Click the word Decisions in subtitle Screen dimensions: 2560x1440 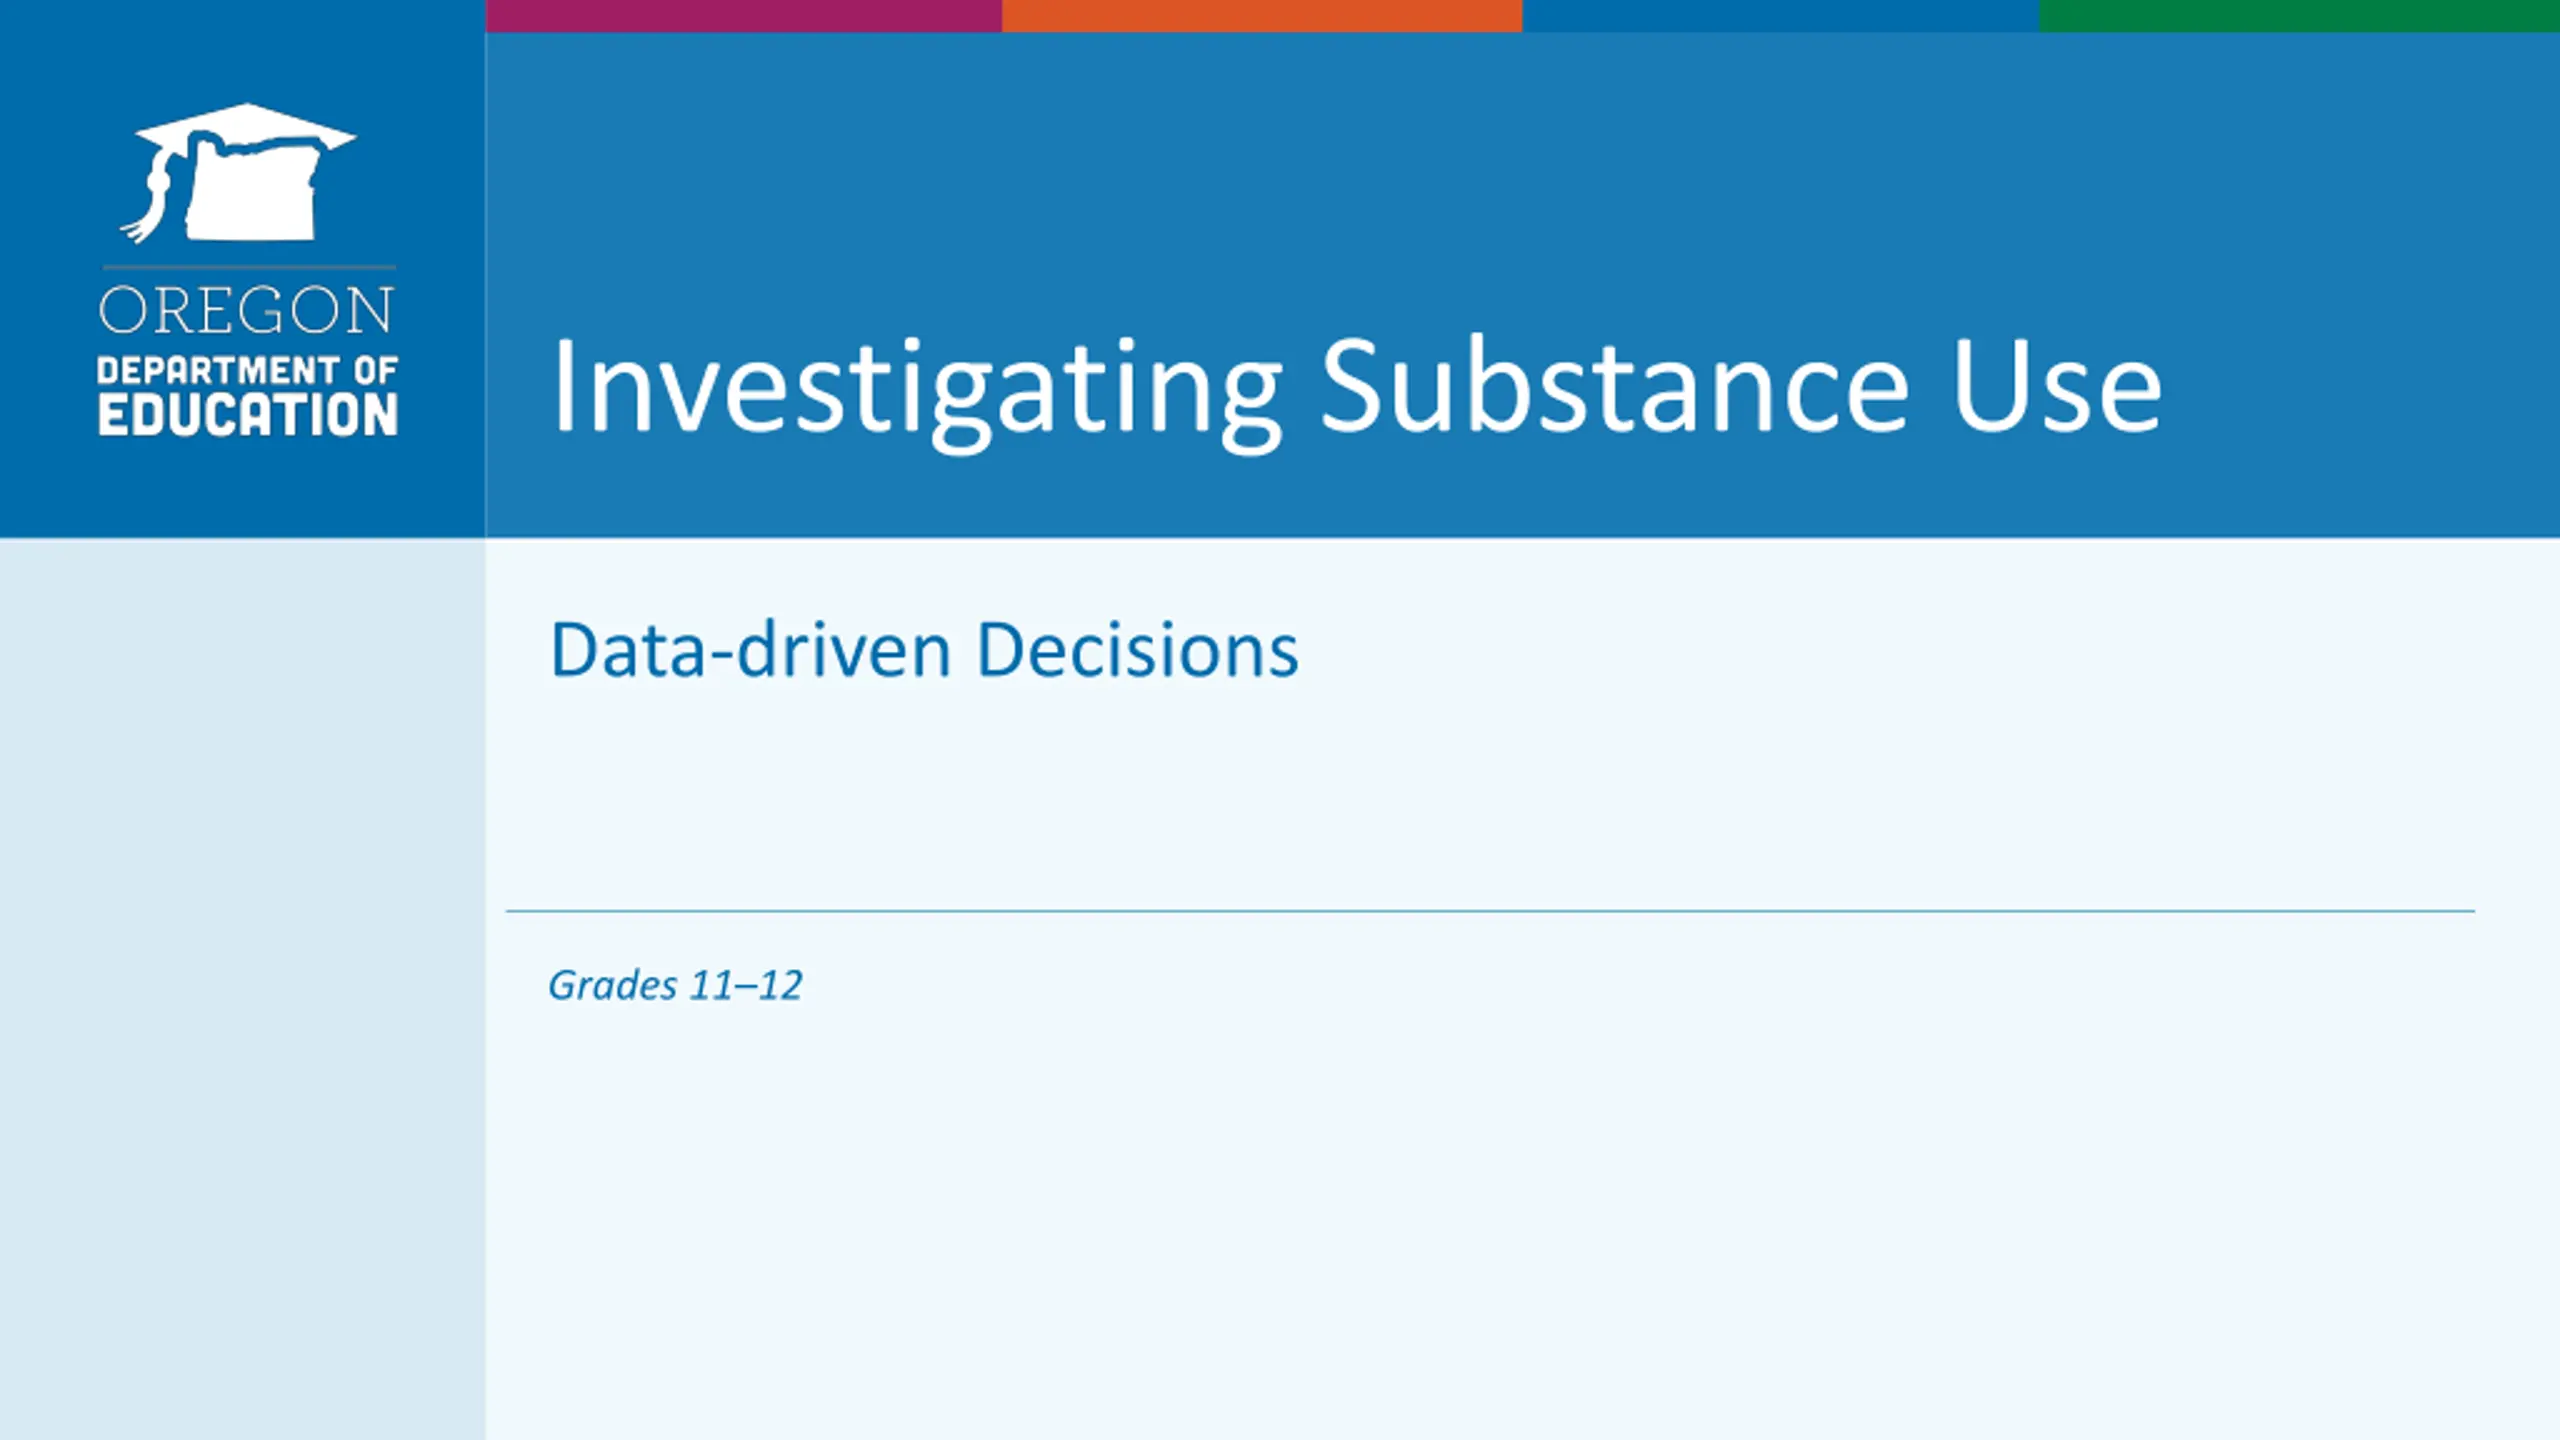(x=1138, y=650)
